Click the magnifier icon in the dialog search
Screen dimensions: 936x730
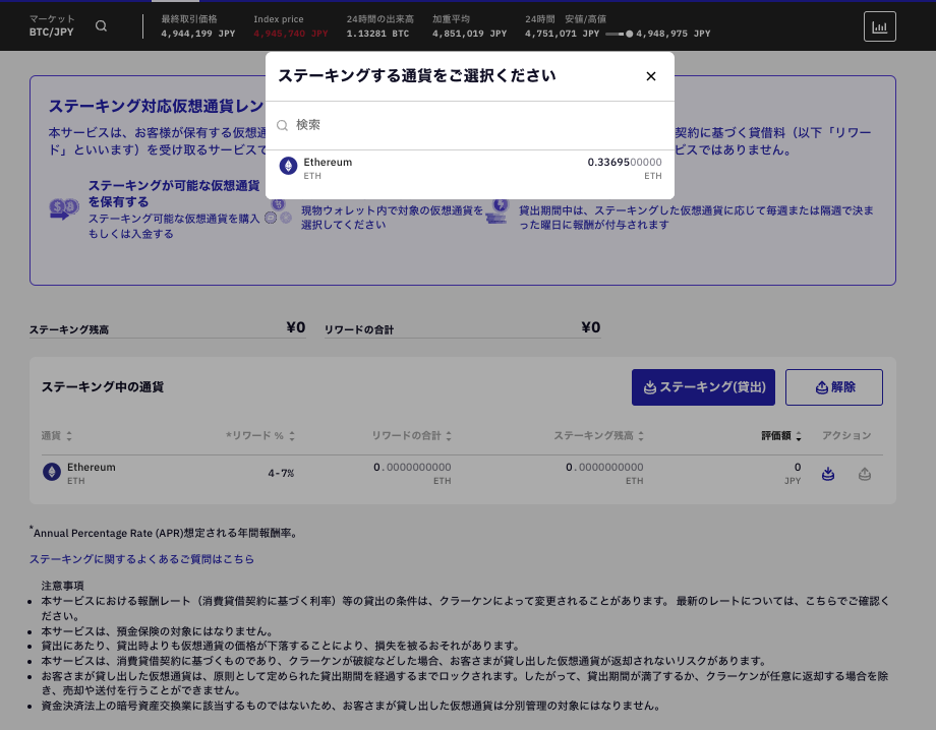282,126
